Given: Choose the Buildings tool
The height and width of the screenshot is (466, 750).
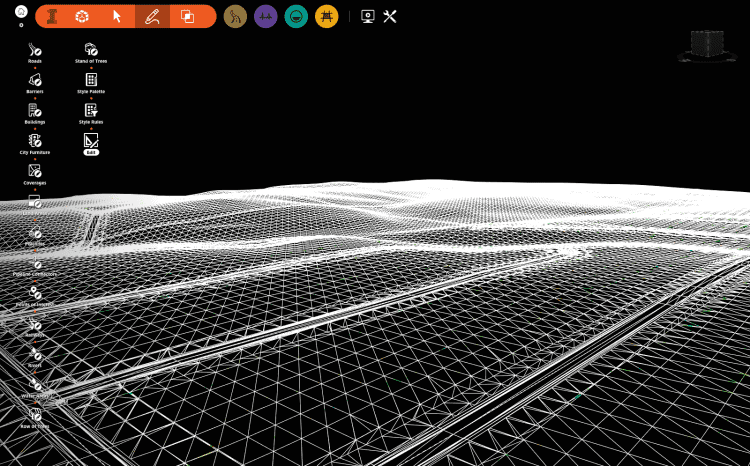Looking at the screenshot, I should tap(35, 111).
